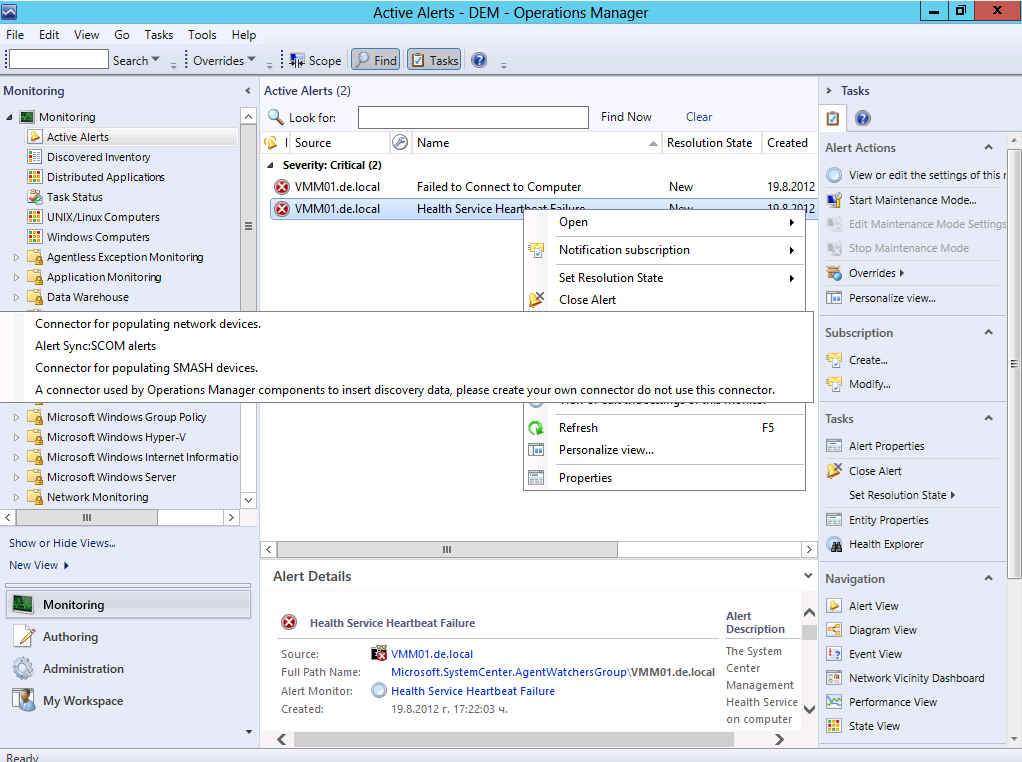This screenshot has height=762, width=1022.
Task: Click the Health Explorer icon in Tasks pane
Action: point(834,544)
